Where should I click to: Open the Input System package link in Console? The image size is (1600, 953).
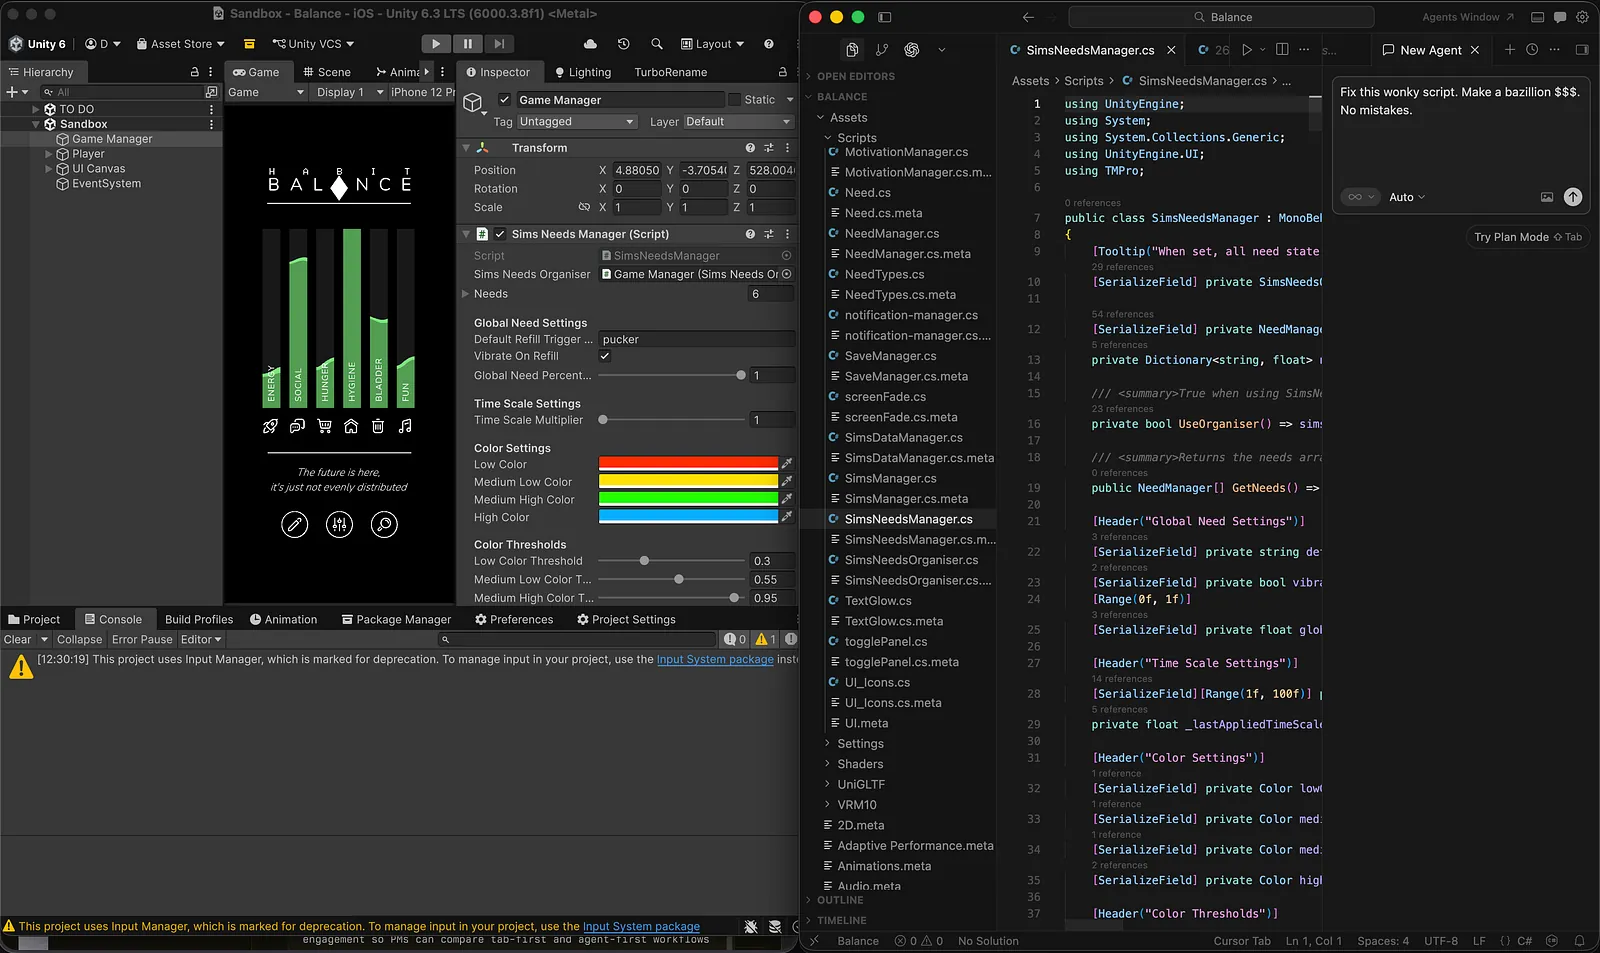click(715, 660)
